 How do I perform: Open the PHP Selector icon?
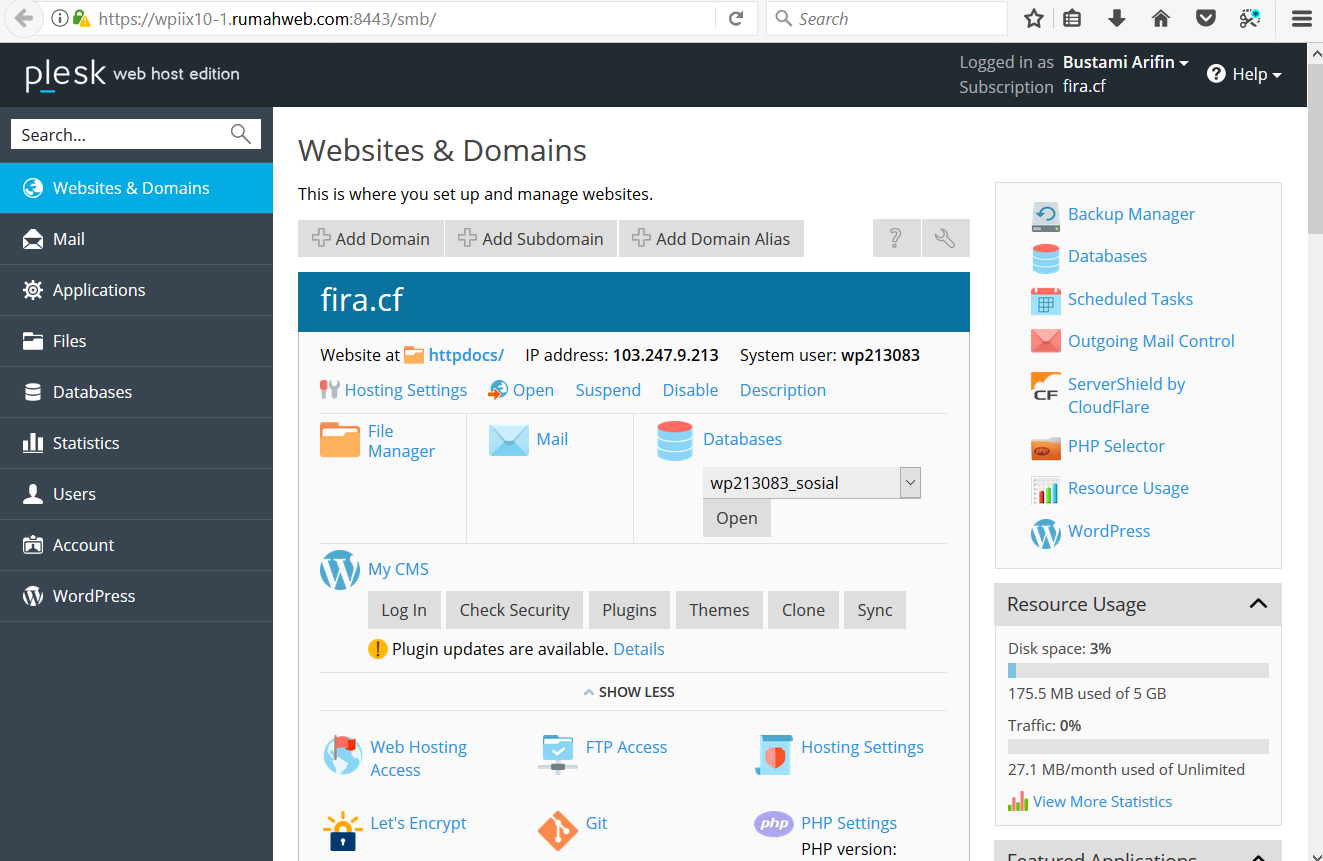tap(1045, 447)
